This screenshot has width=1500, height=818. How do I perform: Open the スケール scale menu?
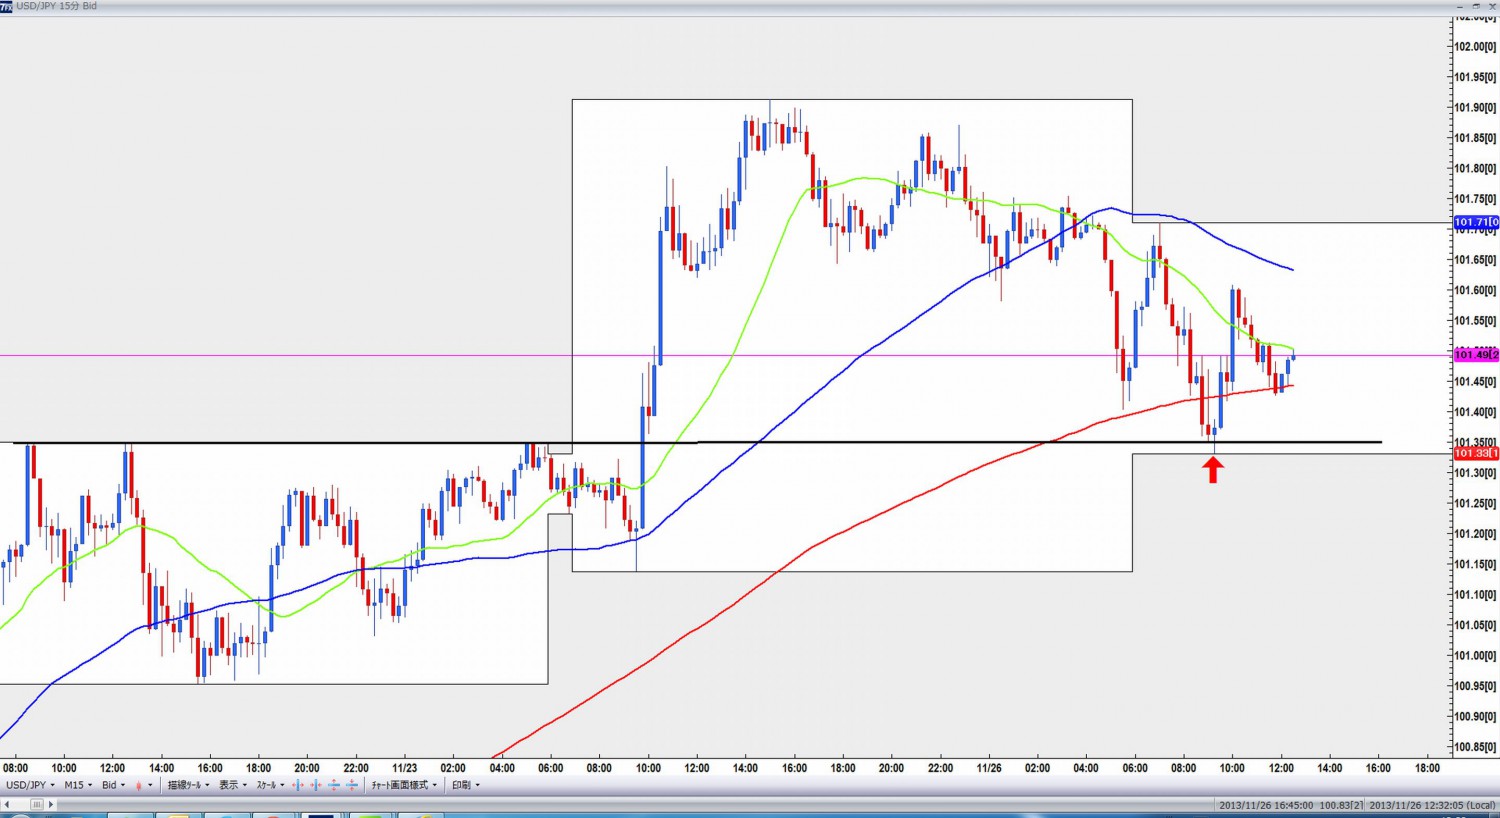270,785
